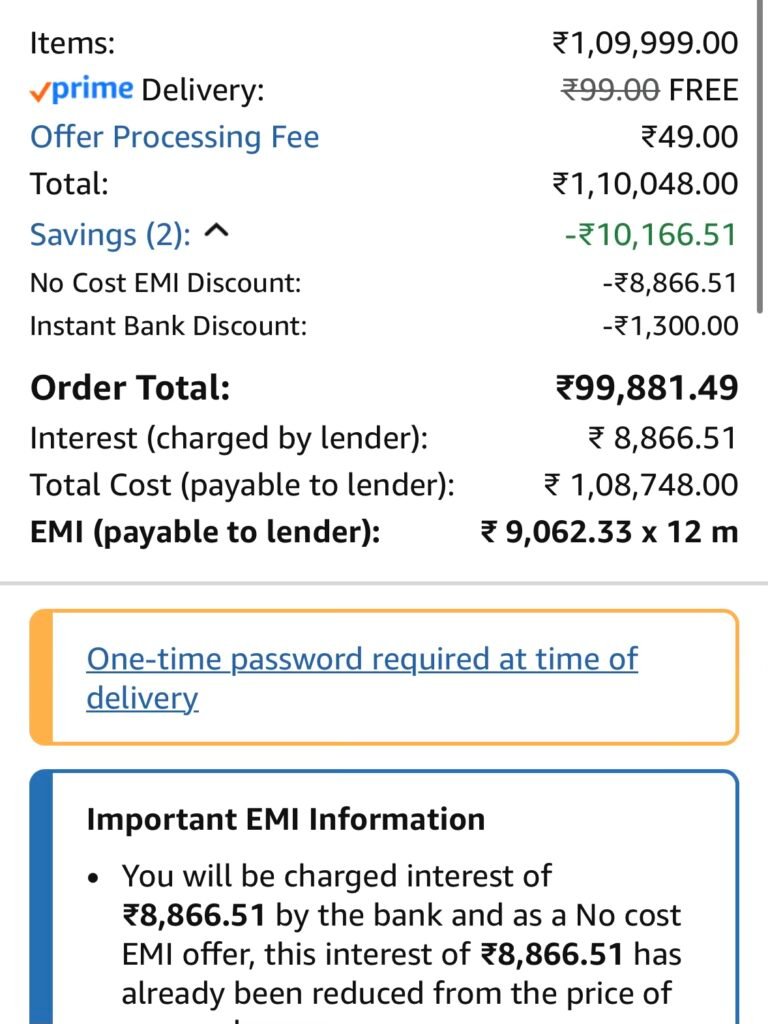Tap the prime logo text

click(92, 90)
